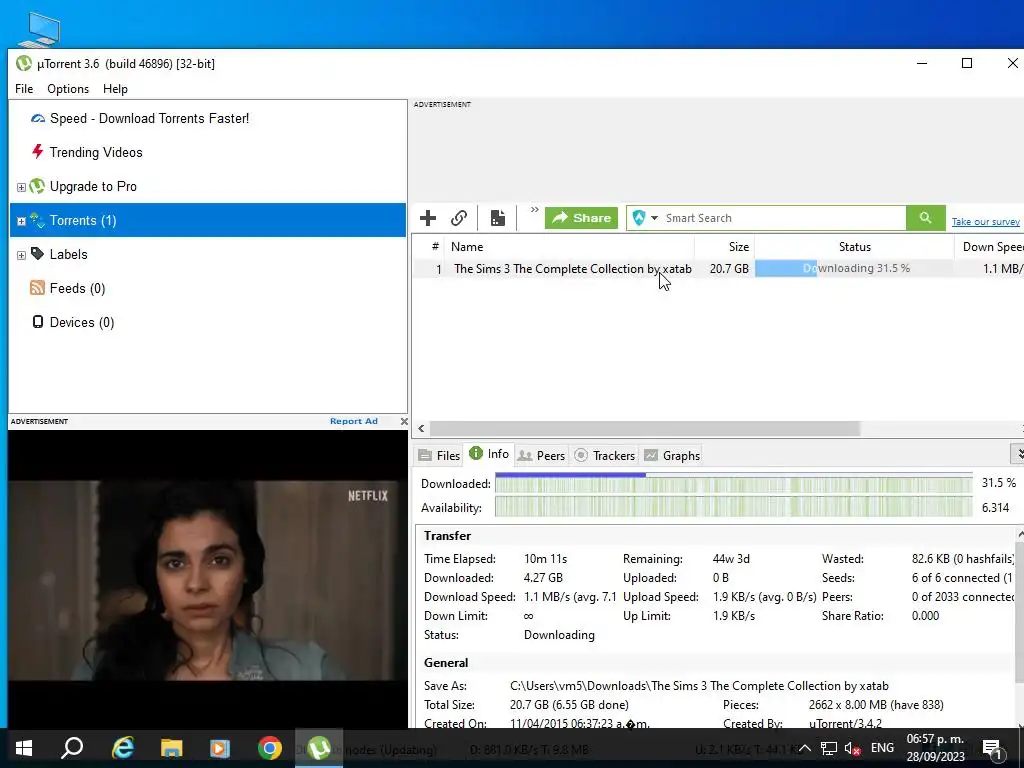
Task: Switch to the Trackers tab
Action: 605,456
